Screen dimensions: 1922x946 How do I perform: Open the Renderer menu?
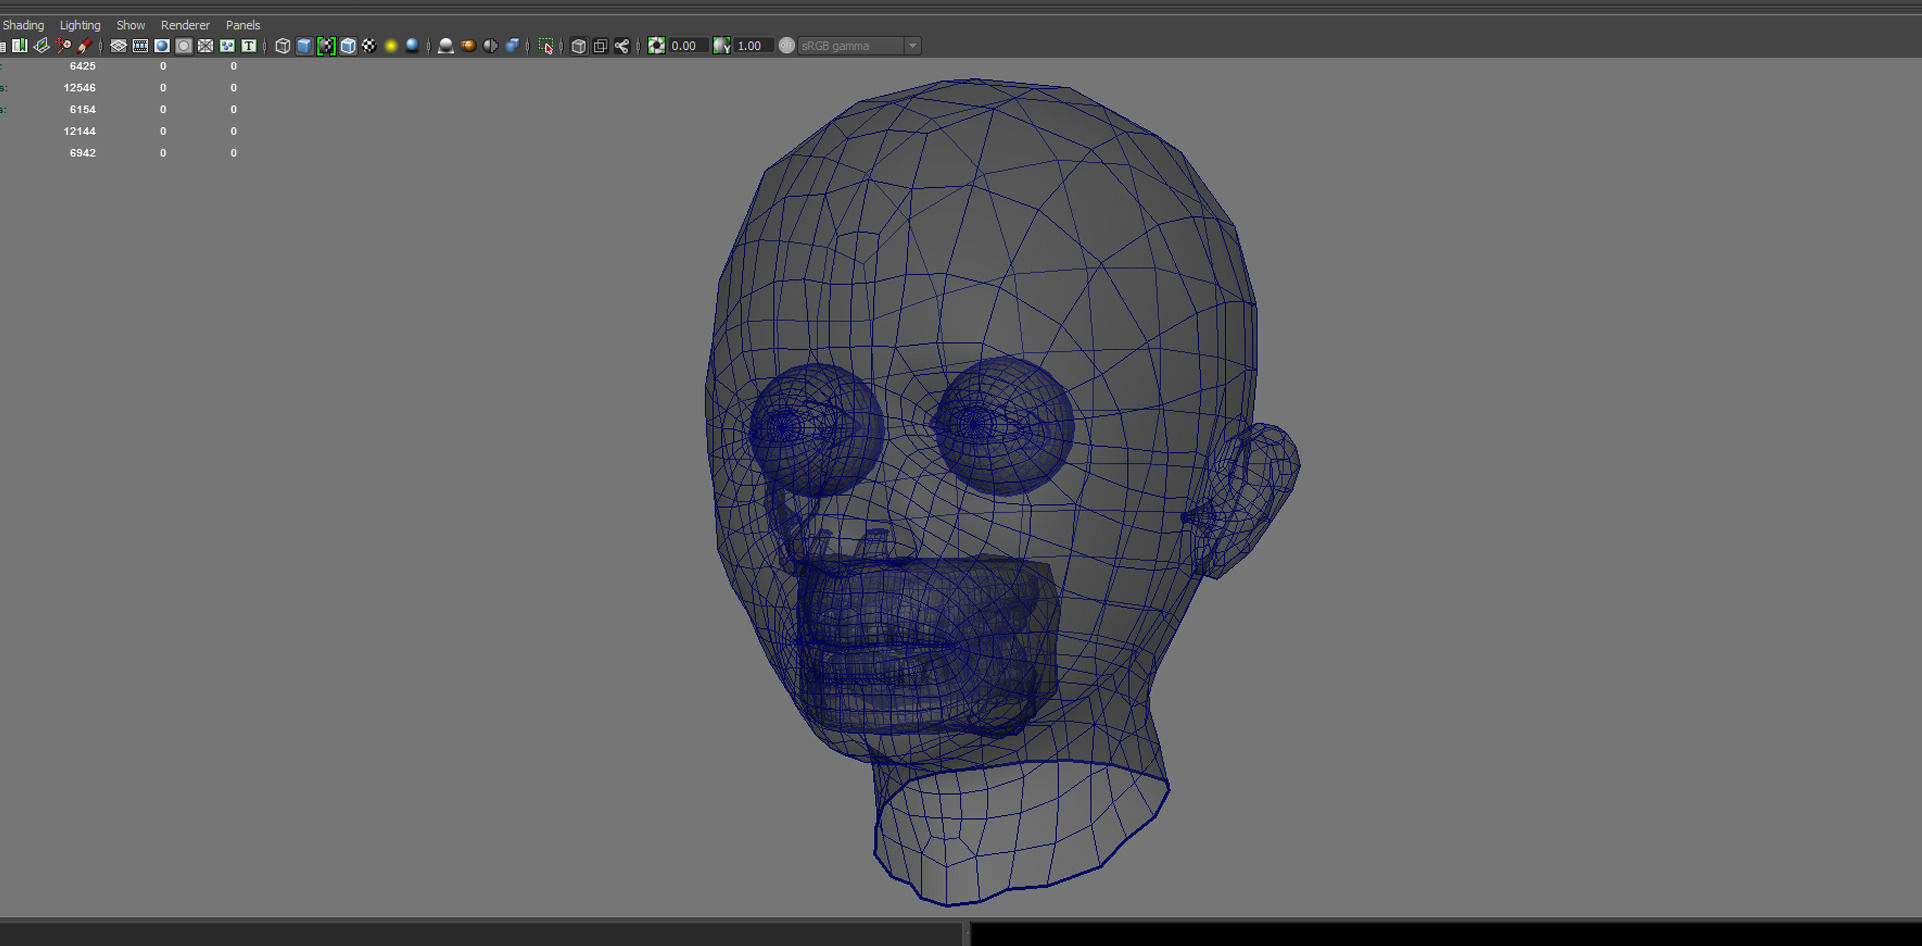(x=185, y=25)
